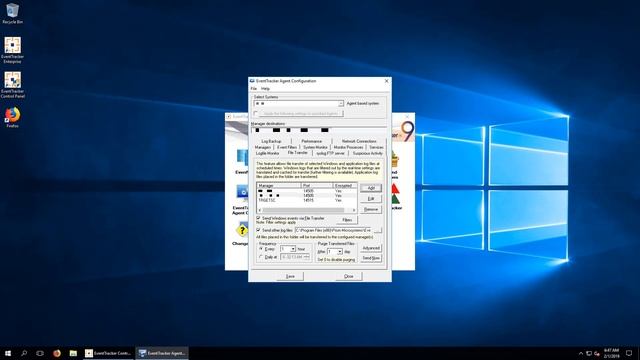Open the Windows Start menu
Screen dimensions: 640x360
tap(8, 353)
